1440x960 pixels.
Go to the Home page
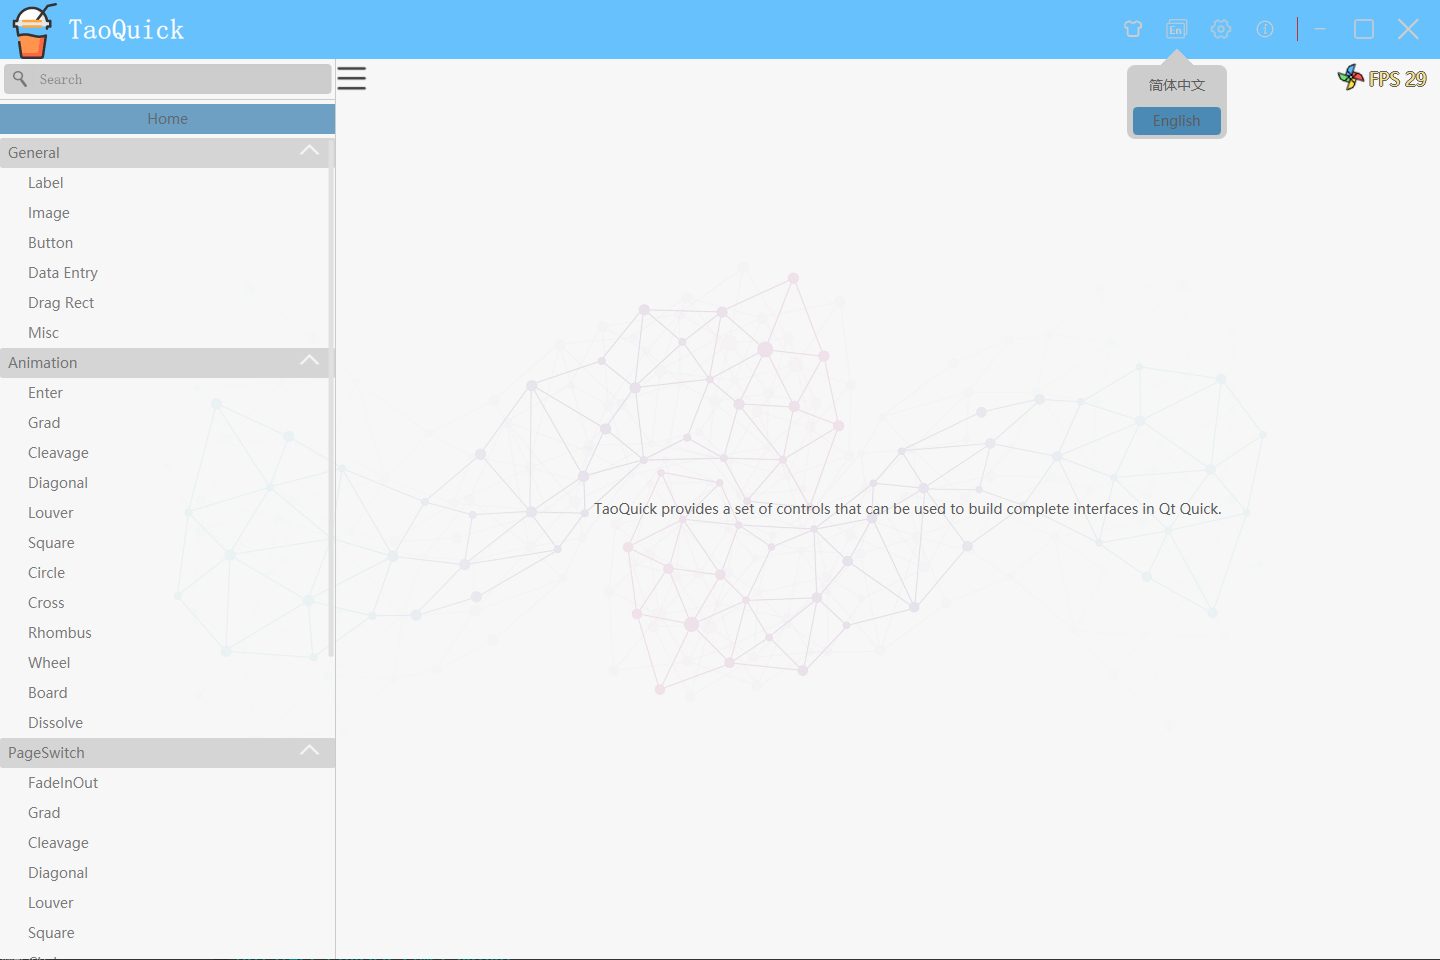tap(167, 119)
